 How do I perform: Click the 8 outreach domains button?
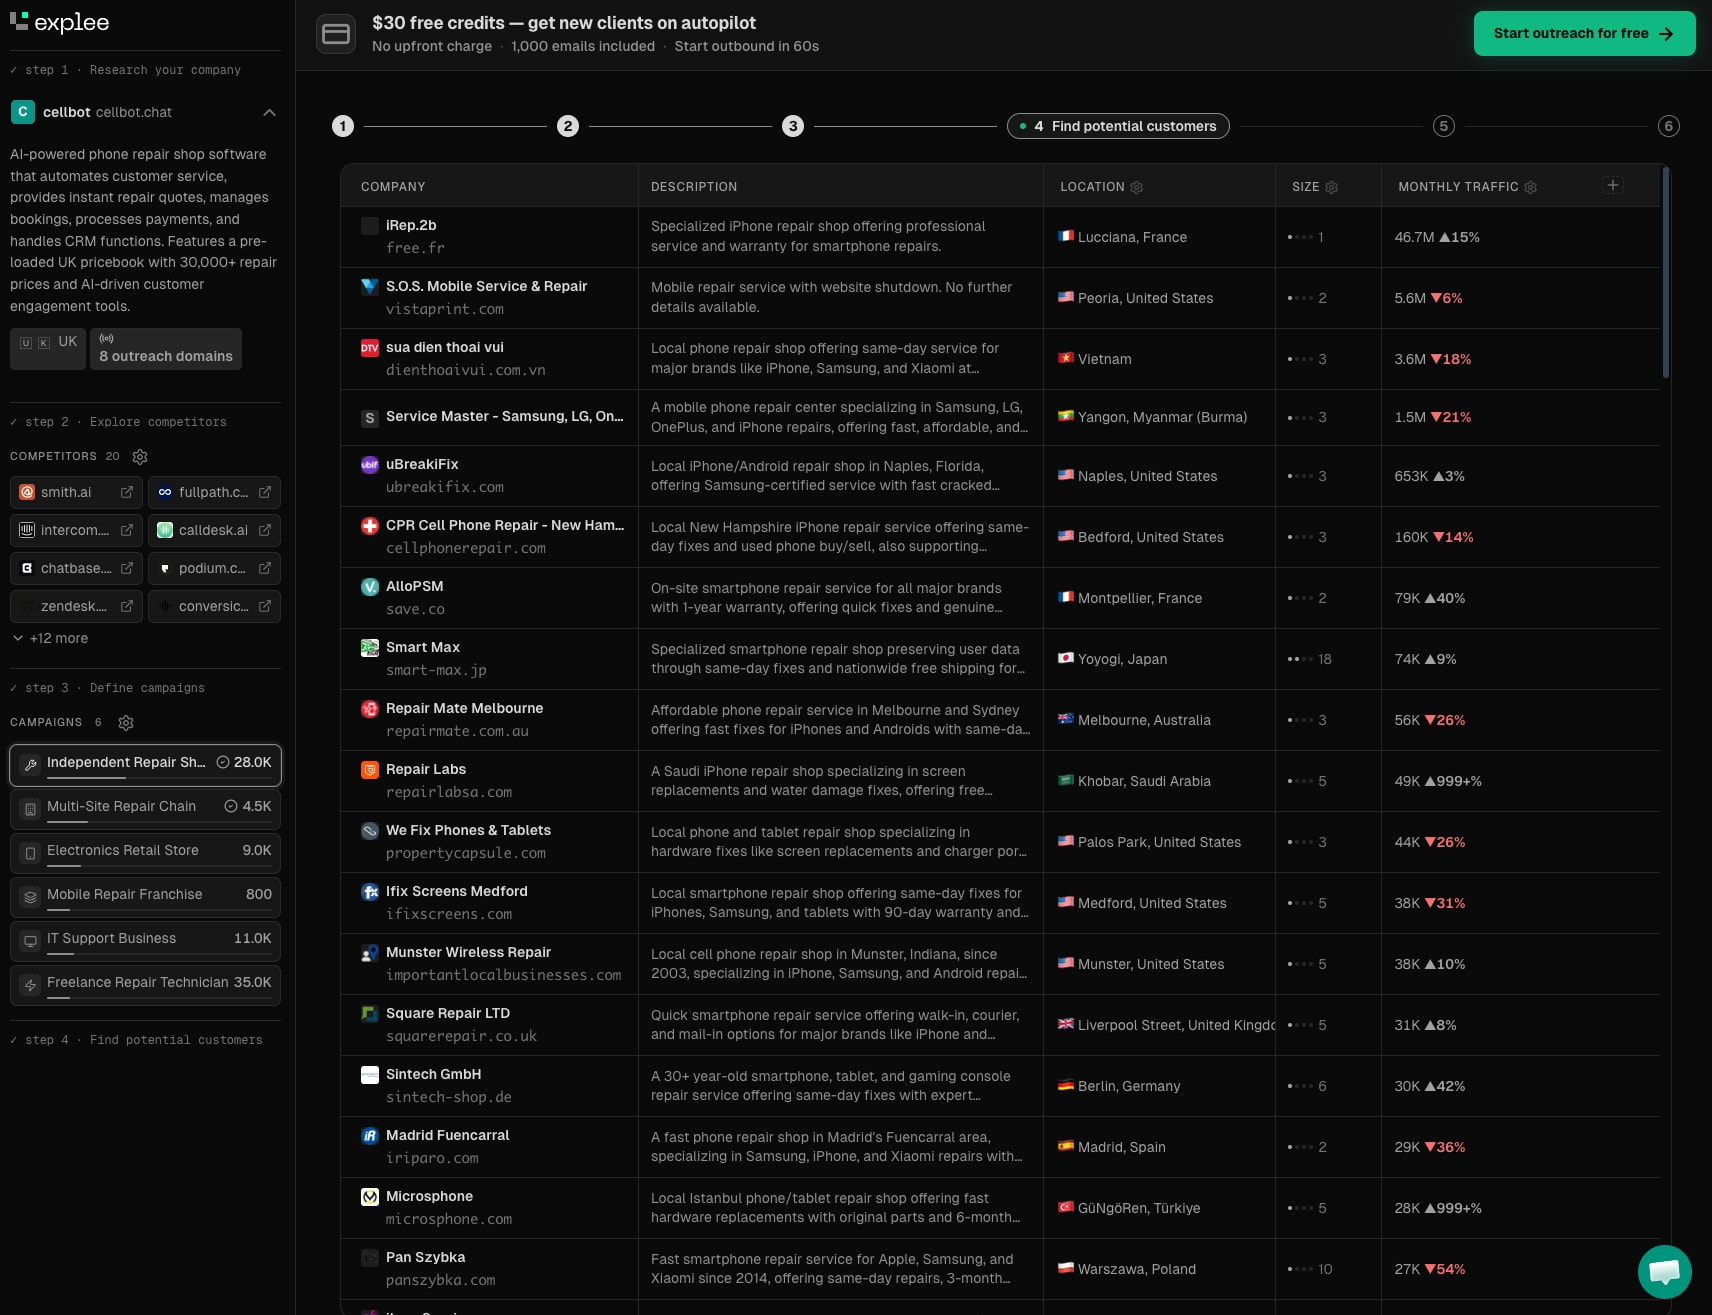pyautogui.click(x=166, y=349)
